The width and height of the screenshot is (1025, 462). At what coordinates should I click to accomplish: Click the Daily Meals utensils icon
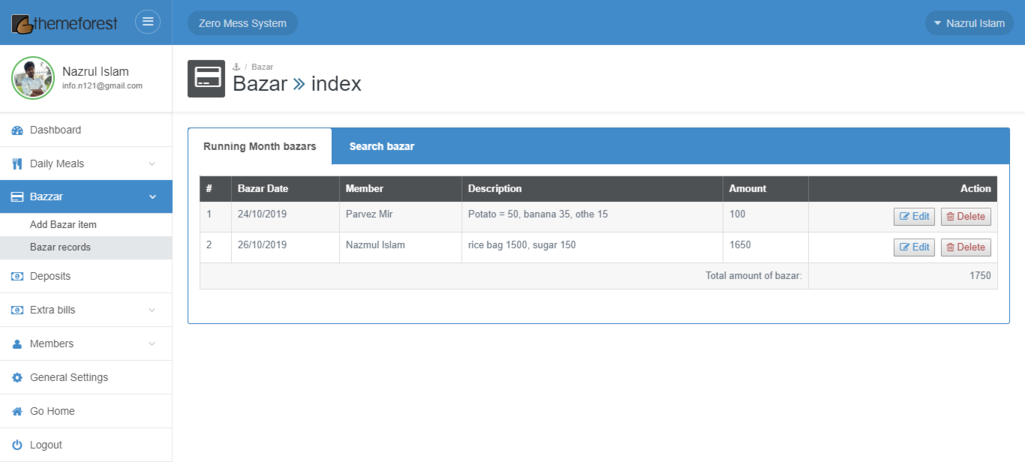pos(17,164)
